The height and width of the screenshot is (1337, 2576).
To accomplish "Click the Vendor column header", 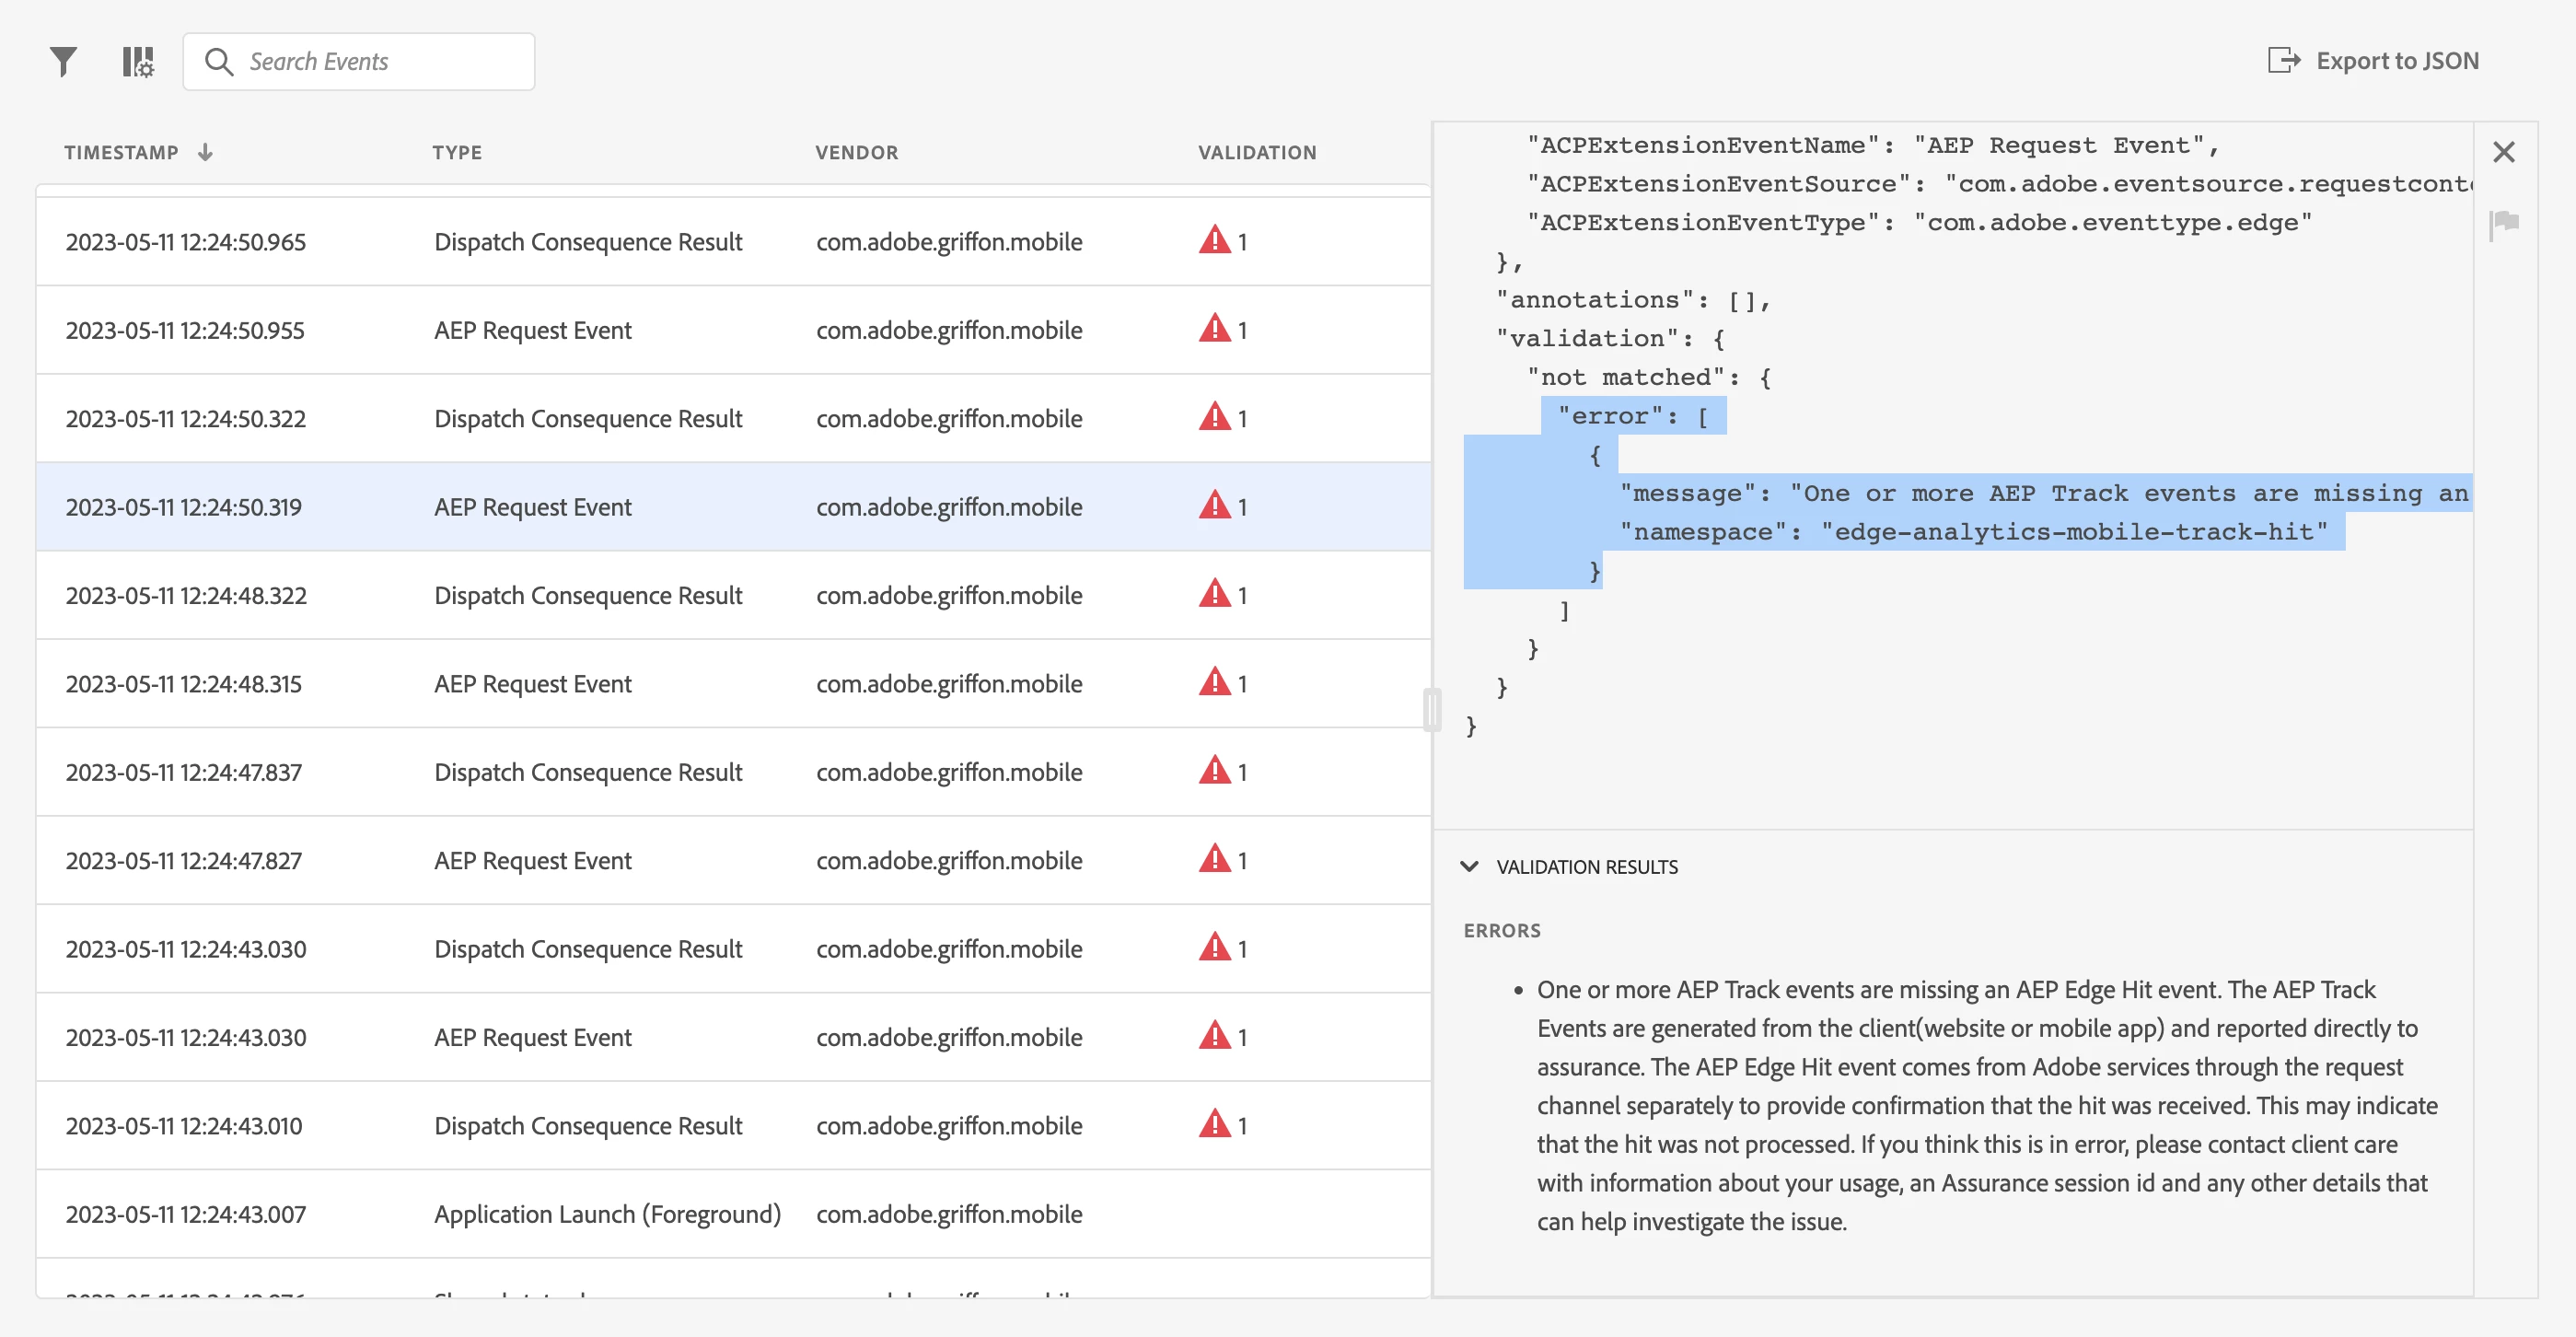I will [856, 152].
